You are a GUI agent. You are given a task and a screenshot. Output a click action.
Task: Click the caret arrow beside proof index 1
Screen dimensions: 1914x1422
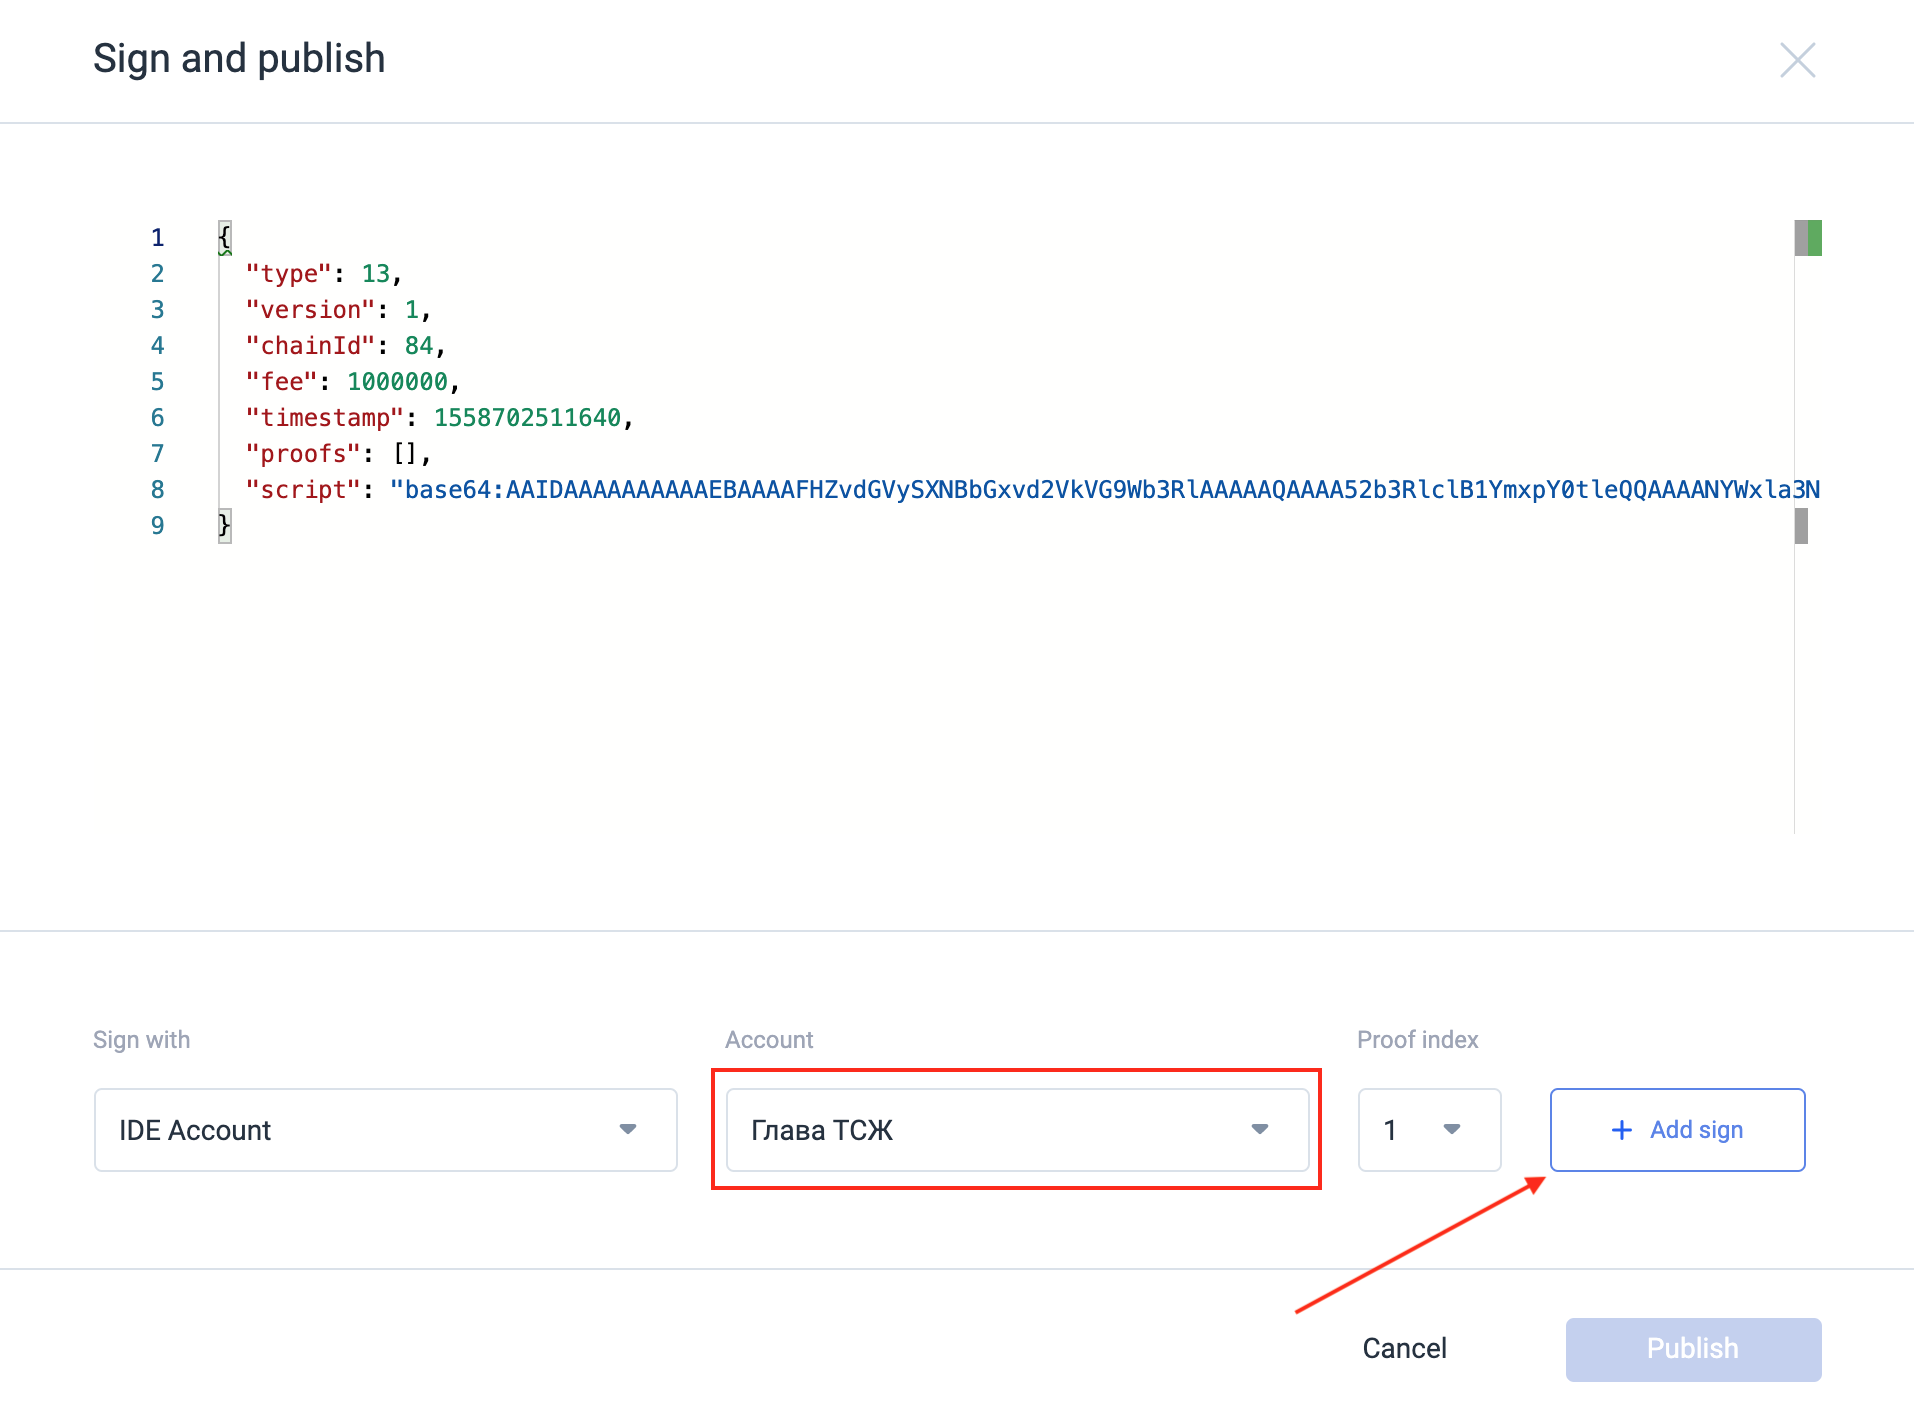point(1452,1129)
